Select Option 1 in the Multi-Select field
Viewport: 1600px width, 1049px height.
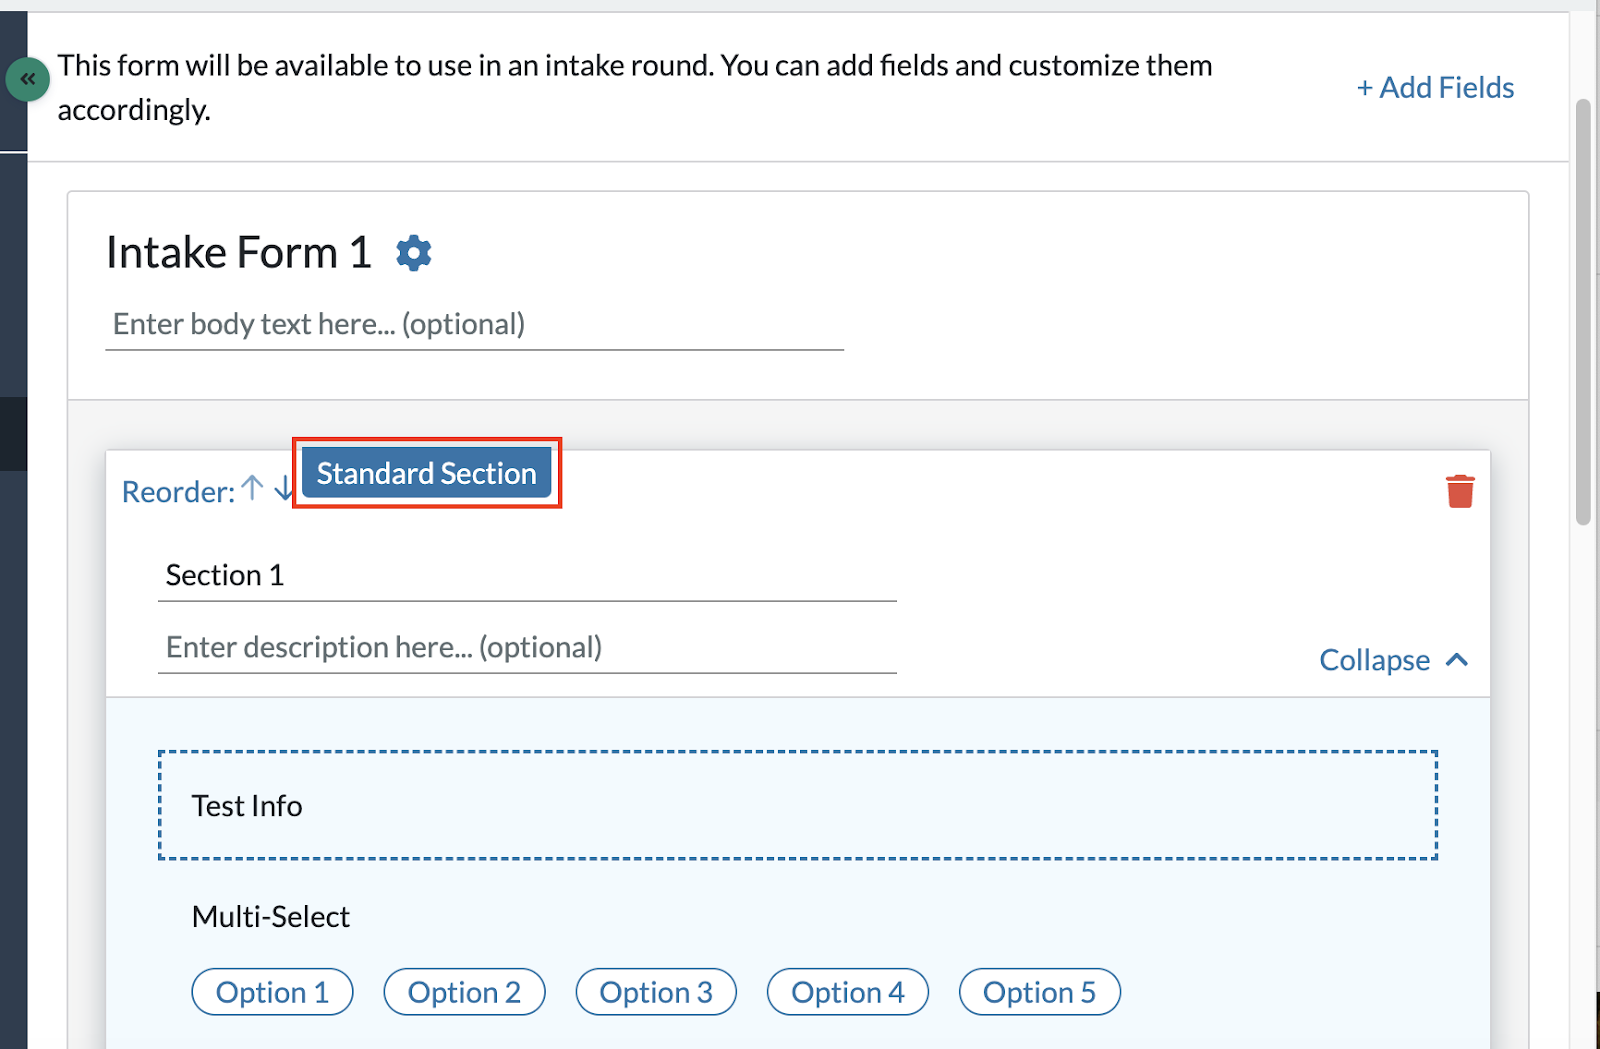click(x=271, y=992)
